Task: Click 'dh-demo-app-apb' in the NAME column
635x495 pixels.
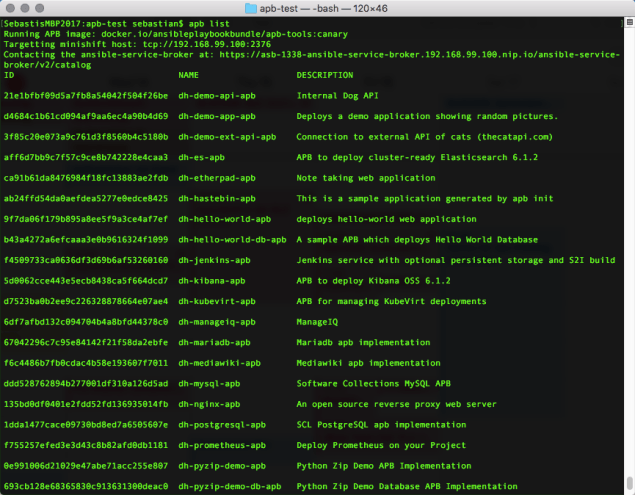Action: [217, 116]
